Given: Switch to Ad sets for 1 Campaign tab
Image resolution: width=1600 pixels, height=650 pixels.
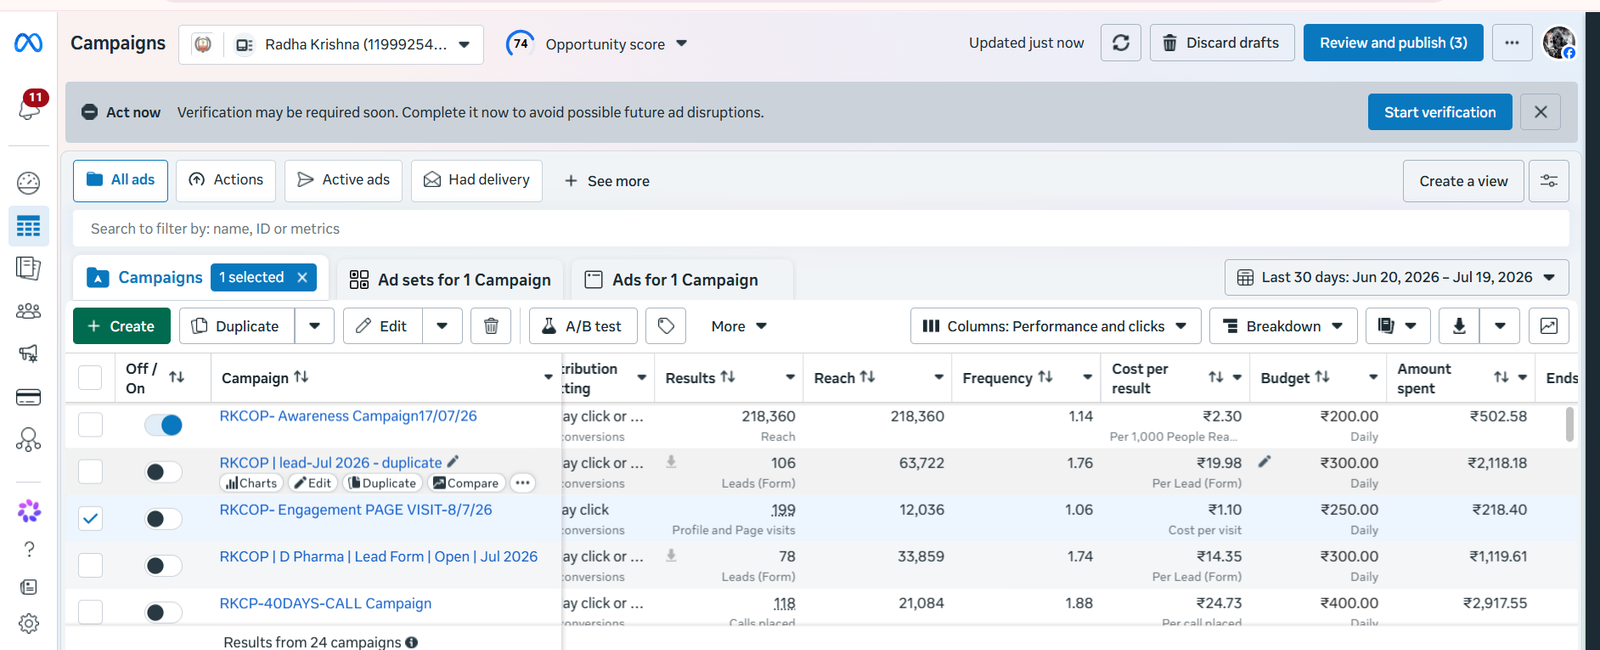Looking at the screenshot, I should pos(450,280).
